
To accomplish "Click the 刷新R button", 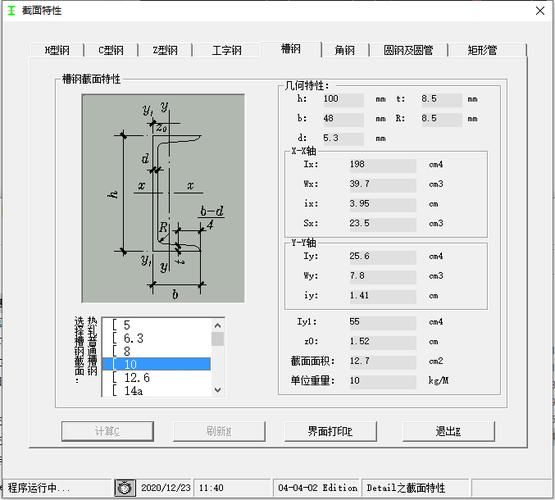I will coord(219,431).
